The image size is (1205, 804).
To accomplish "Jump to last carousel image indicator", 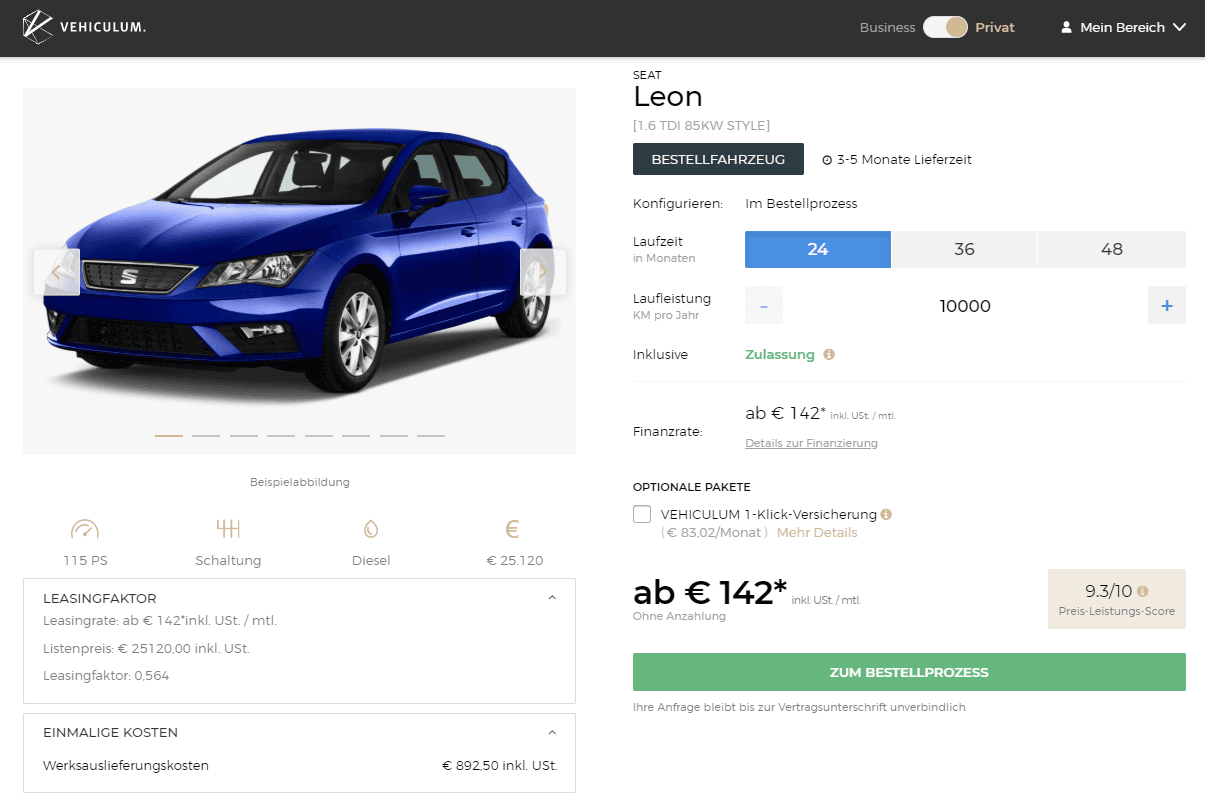I will 431,435.
